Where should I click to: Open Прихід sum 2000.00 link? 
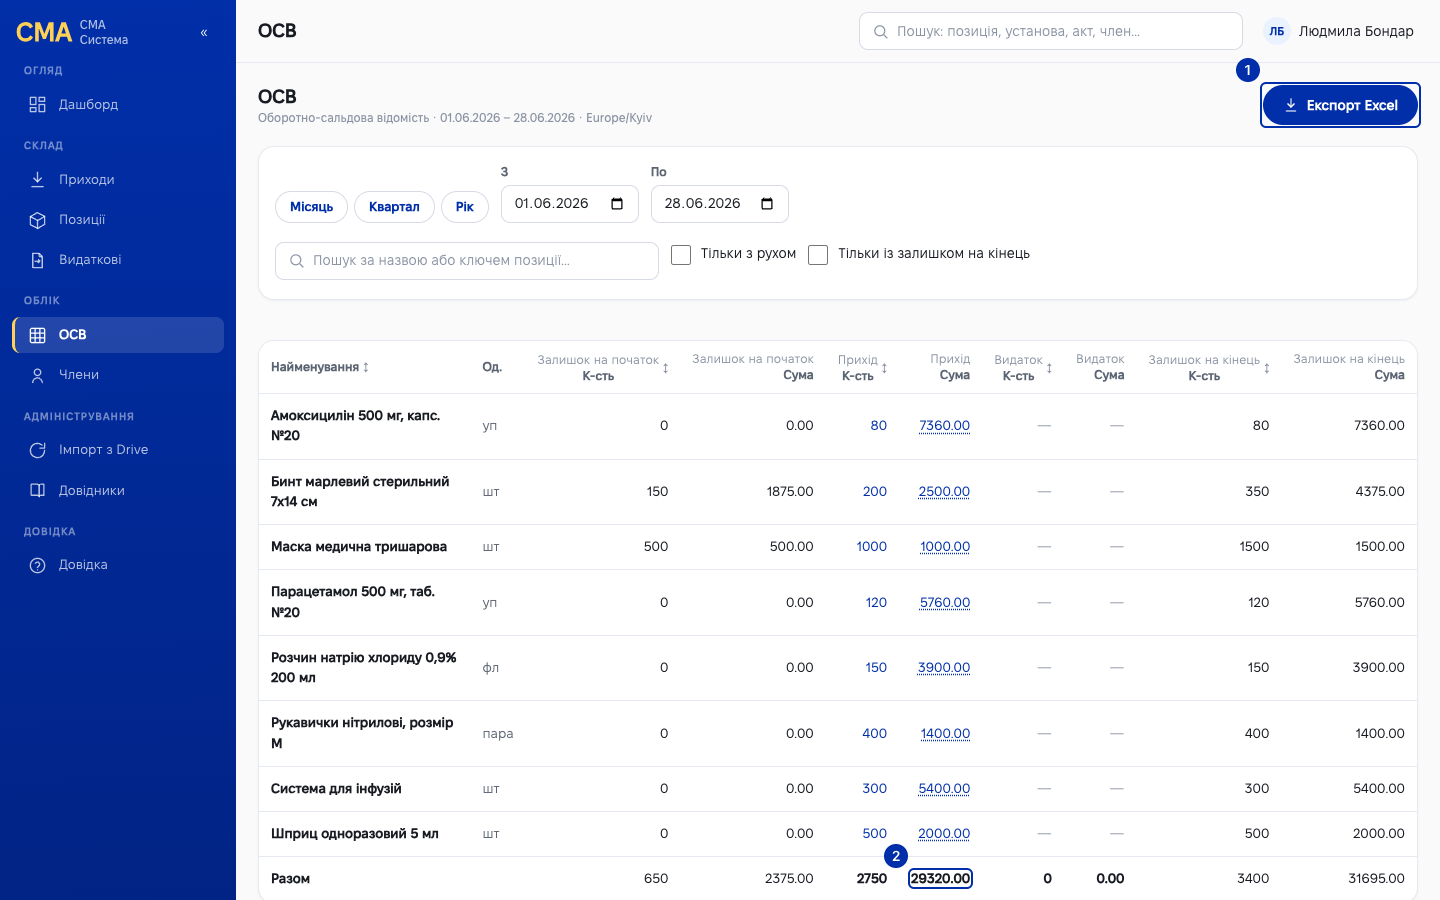(x=944, y=834)
